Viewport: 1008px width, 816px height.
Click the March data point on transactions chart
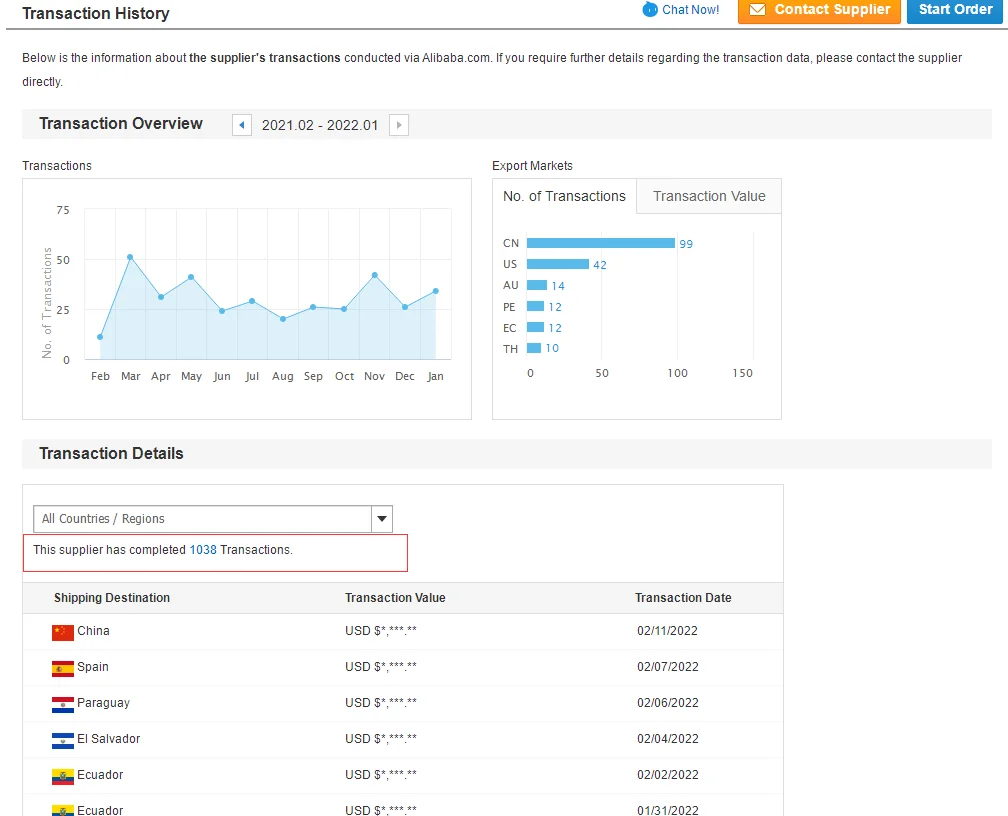[x=130, y=257]
